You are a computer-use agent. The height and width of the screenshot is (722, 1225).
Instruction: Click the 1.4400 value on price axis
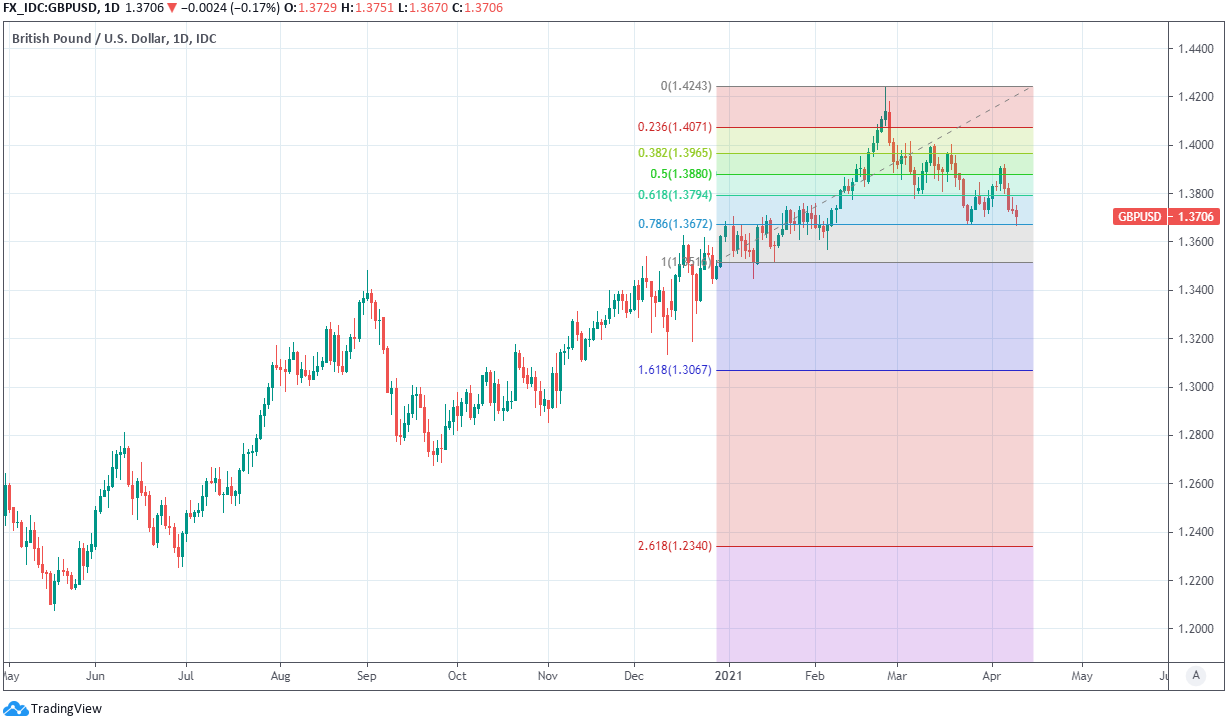click(x=1195, y=48)
